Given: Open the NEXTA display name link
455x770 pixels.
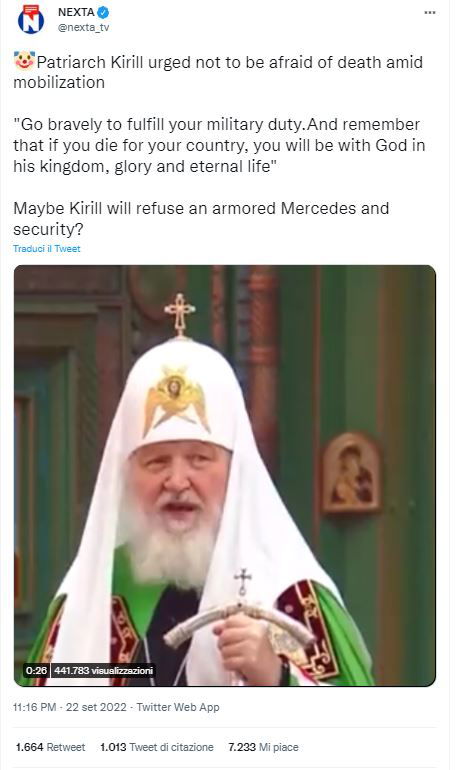Looking at the screenshot, I should (x=76, y=12).
